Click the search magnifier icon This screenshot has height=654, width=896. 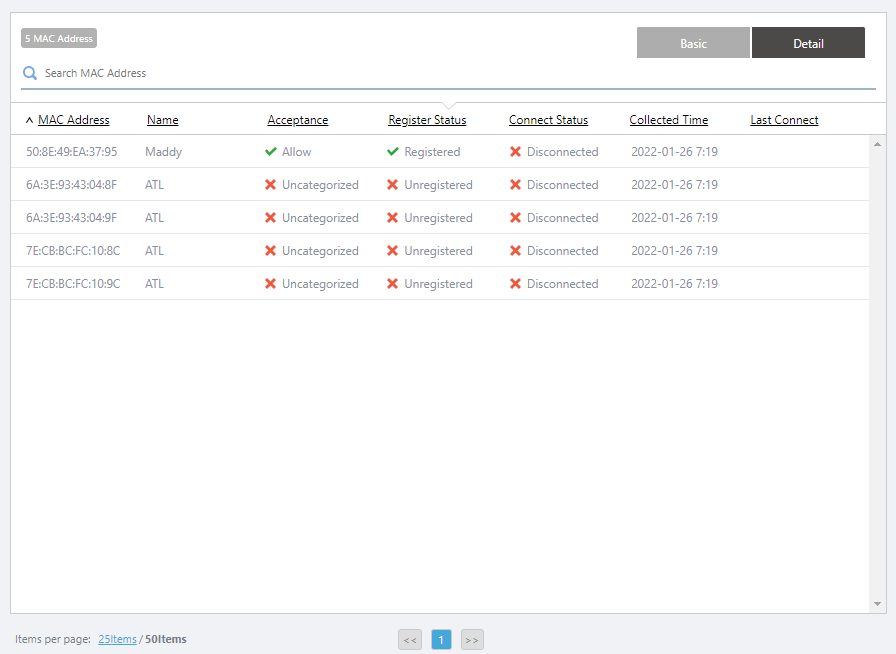coord(30,73)
